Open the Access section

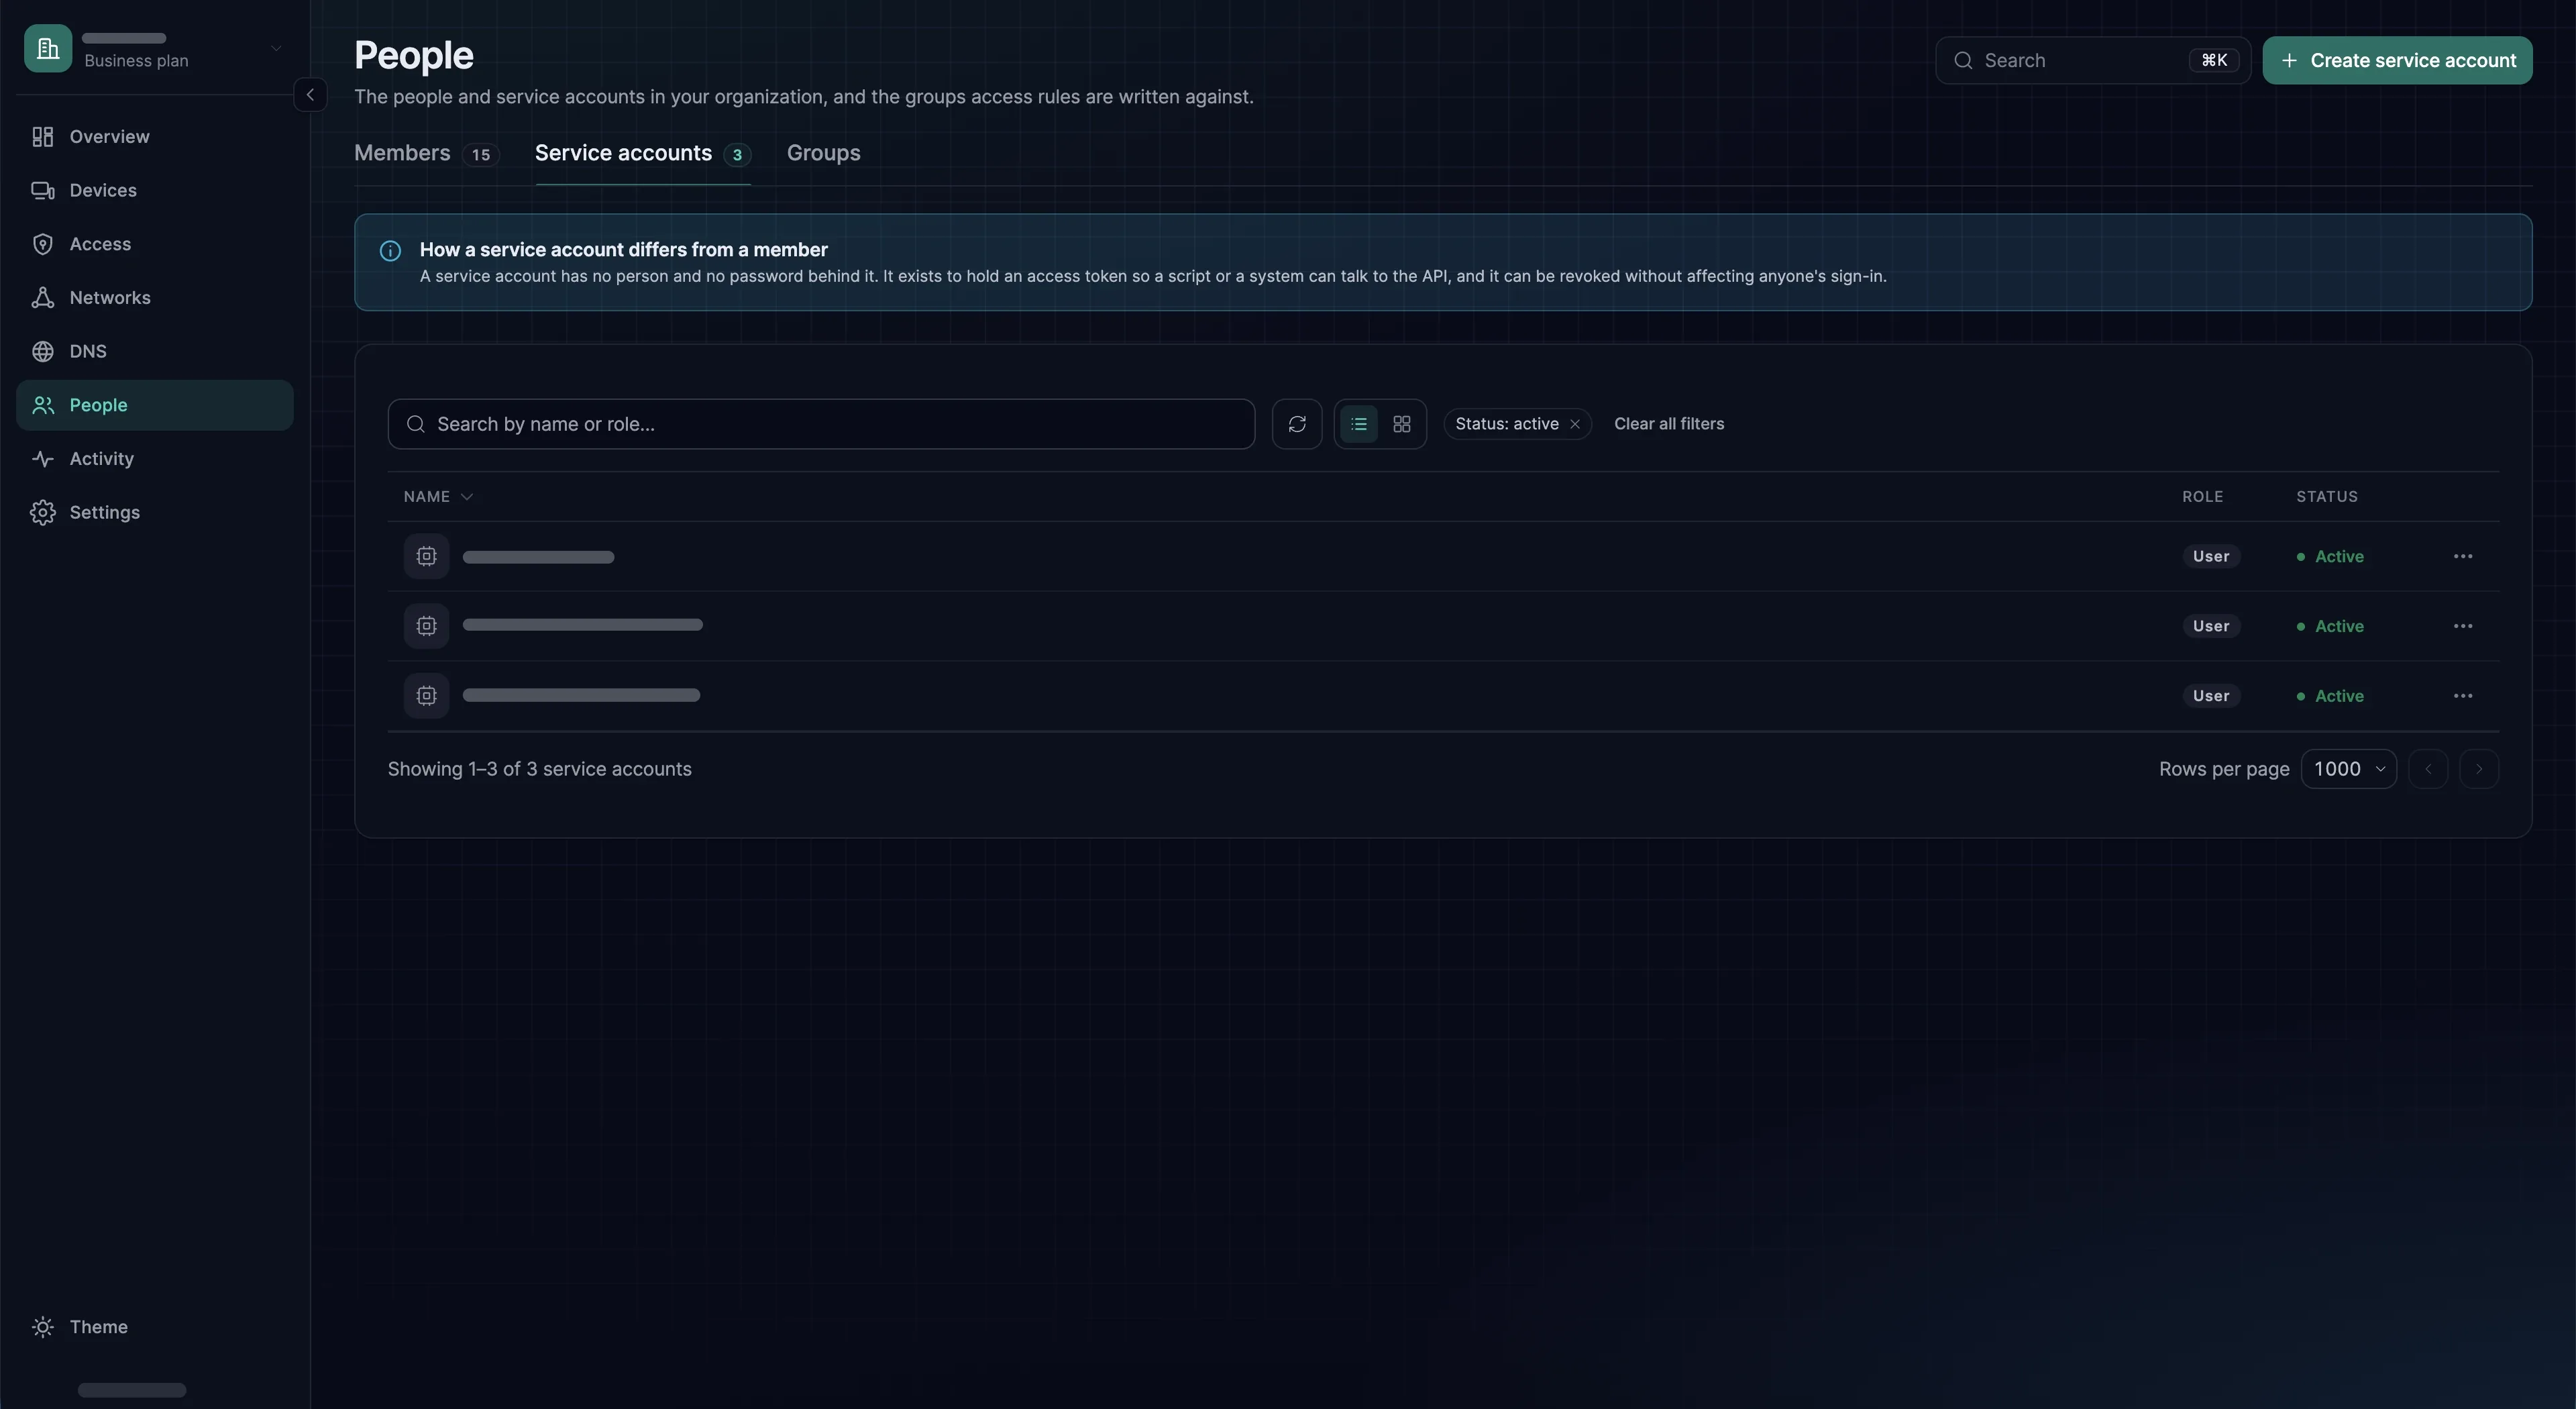click(x=154, y=244)
